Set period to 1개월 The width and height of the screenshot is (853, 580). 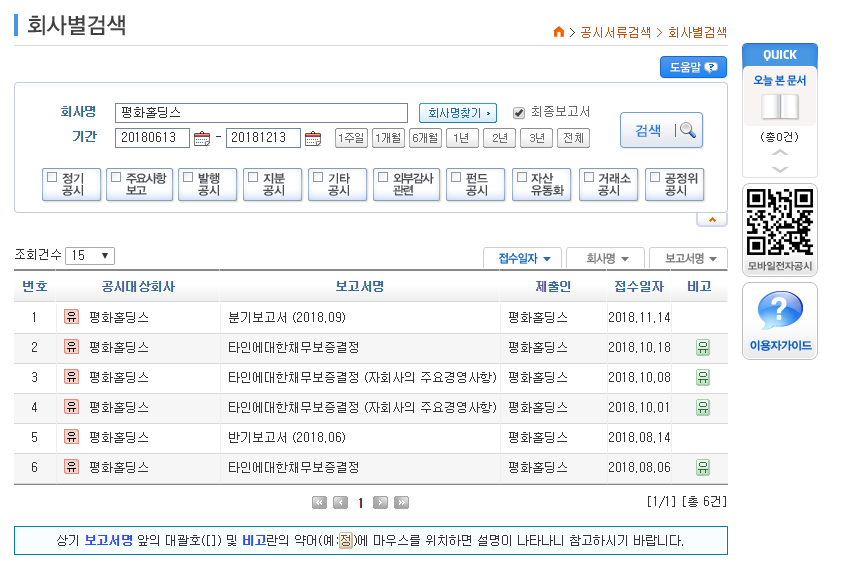click(x=388, y=138)
